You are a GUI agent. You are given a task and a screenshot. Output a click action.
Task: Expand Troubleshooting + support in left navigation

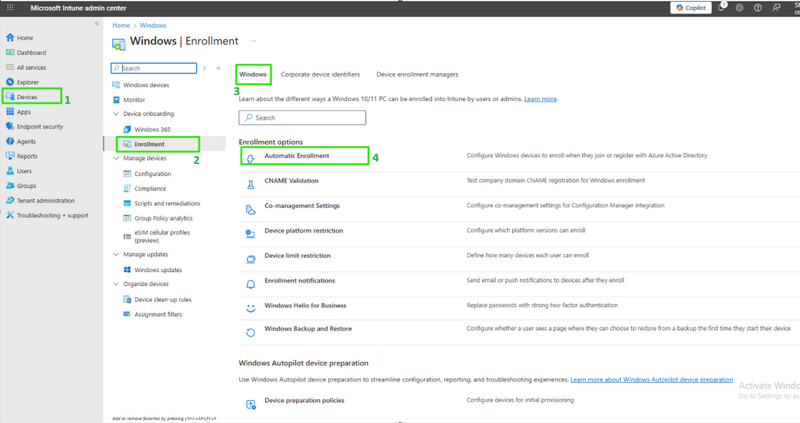click(x=50, y=215)
